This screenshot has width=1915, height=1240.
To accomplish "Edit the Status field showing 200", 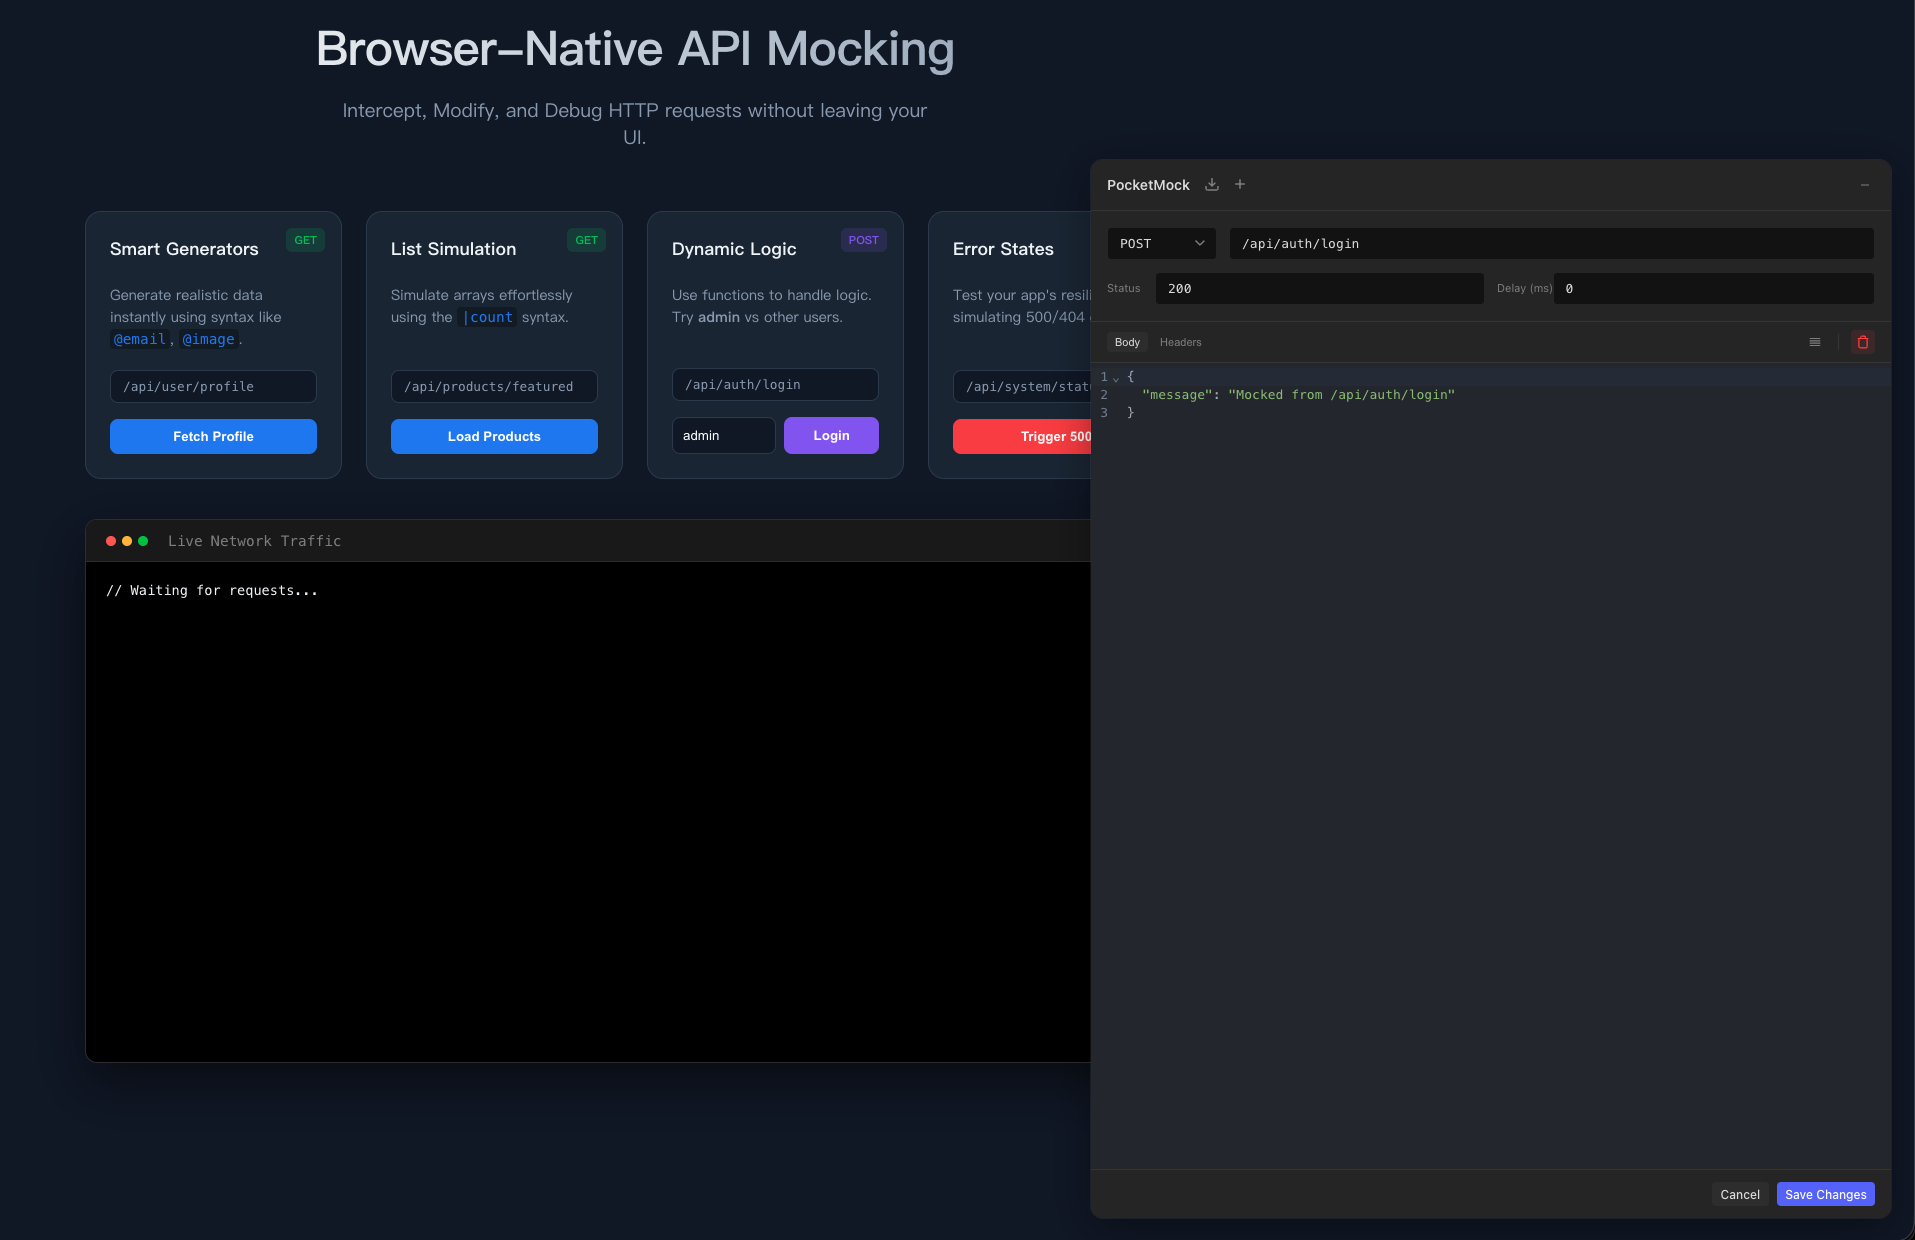I will [x=1320, y=288].
